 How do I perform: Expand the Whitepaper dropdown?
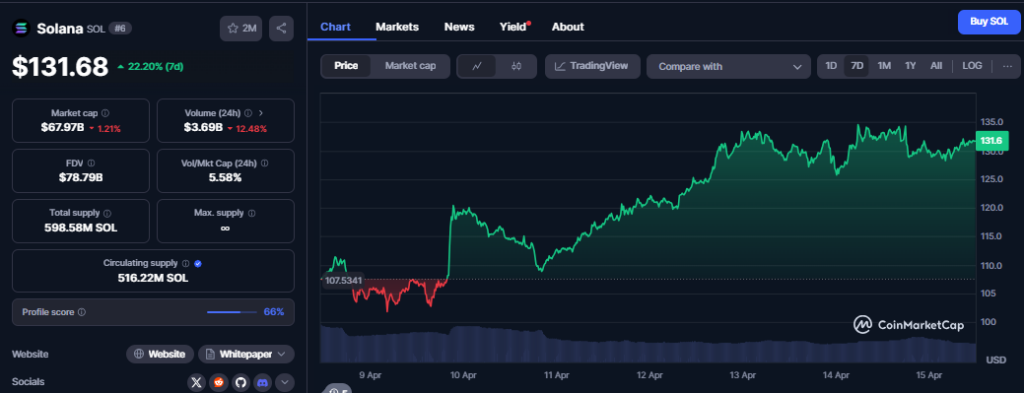(246, 354)
